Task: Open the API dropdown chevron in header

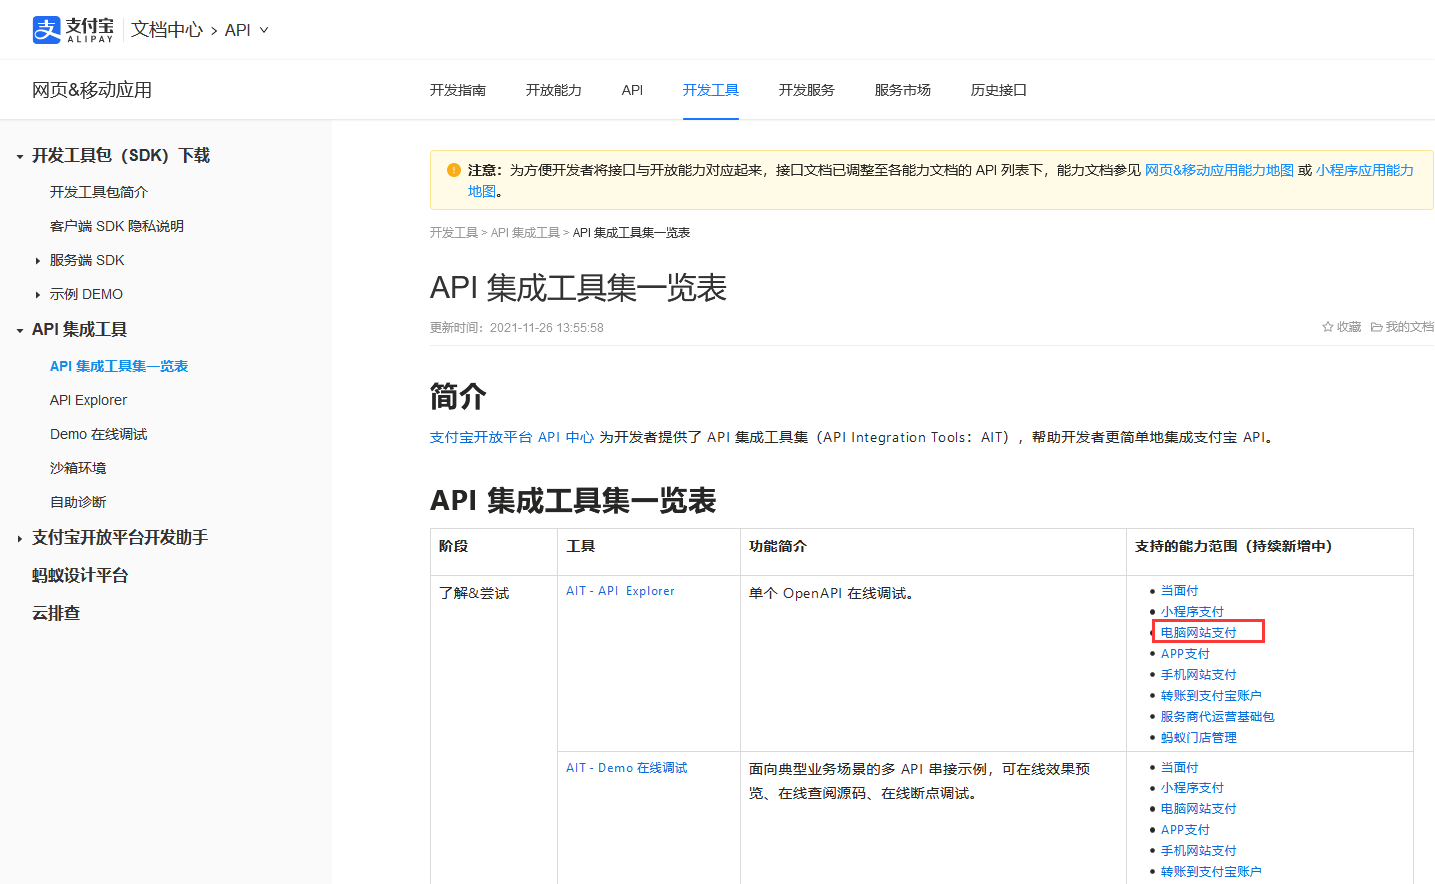Action: [x=264, y=30]
